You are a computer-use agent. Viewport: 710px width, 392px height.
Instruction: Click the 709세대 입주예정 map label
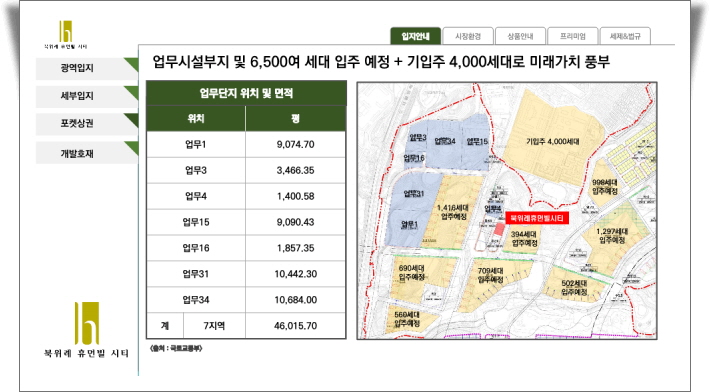491,276
